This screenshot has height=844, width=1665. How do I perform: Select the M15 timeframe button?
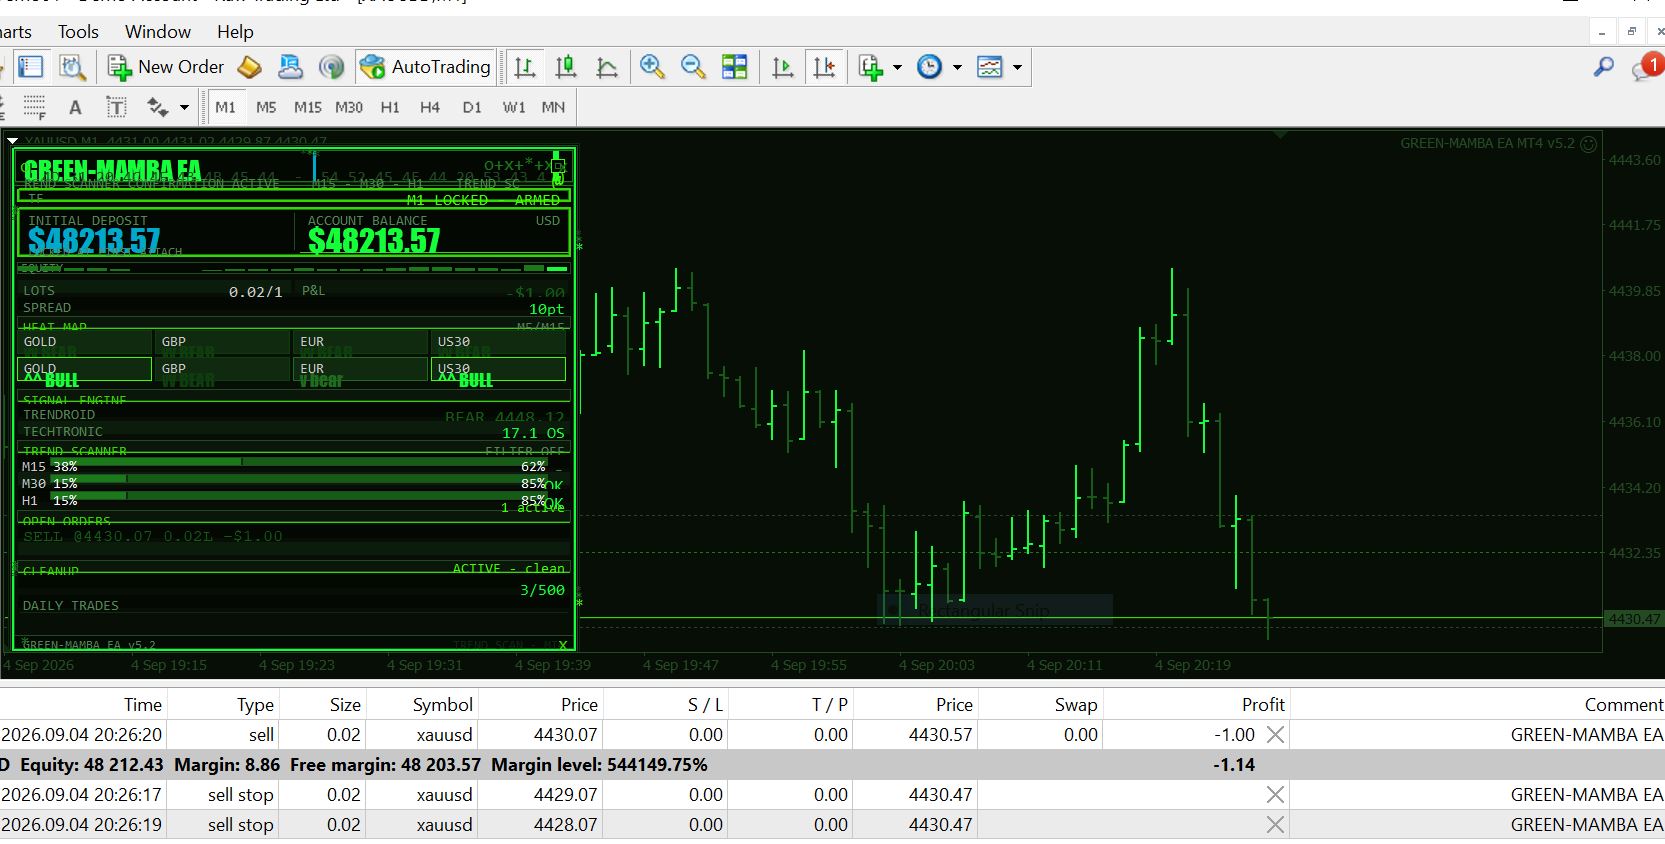[308, 107]
